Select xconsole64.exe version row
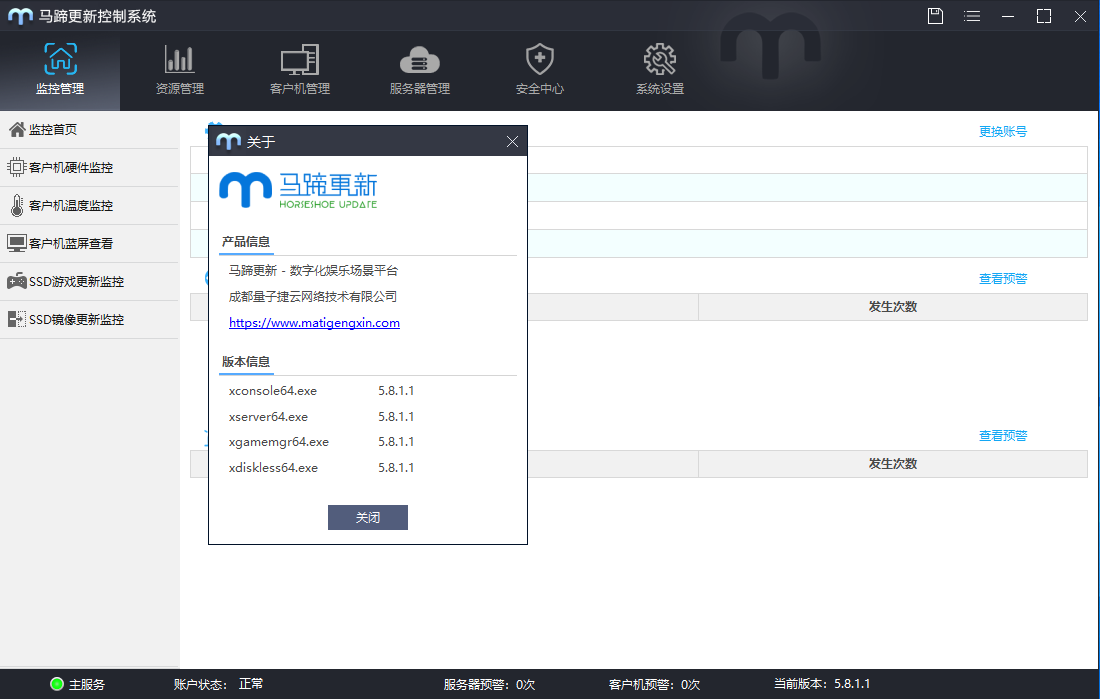1100x699 pixels. tap(321, 391)
